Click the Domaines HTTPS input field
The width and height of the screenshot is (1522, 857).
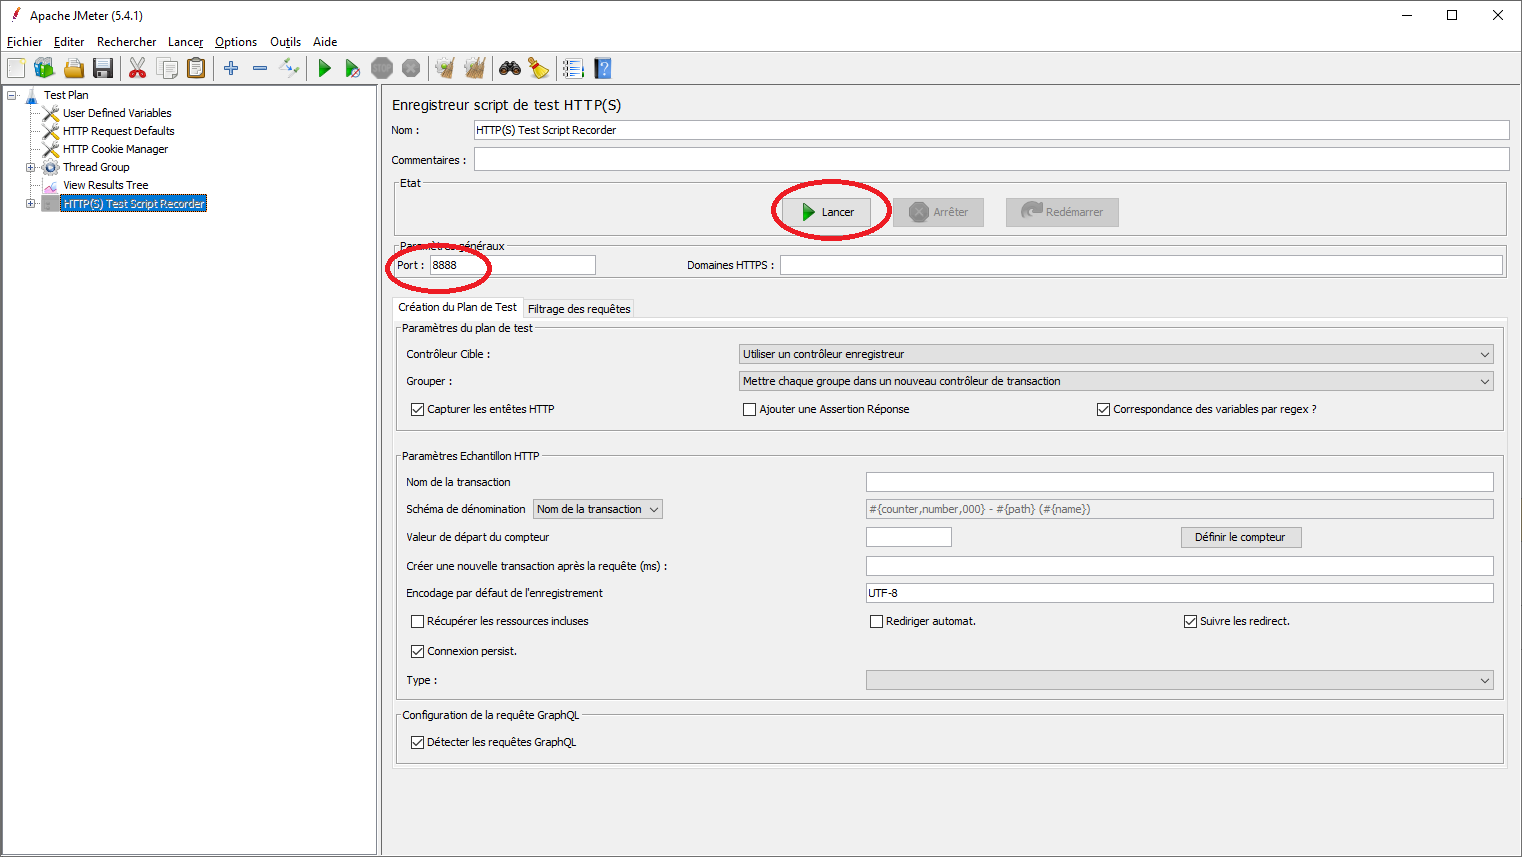[x=1141, y=265]
